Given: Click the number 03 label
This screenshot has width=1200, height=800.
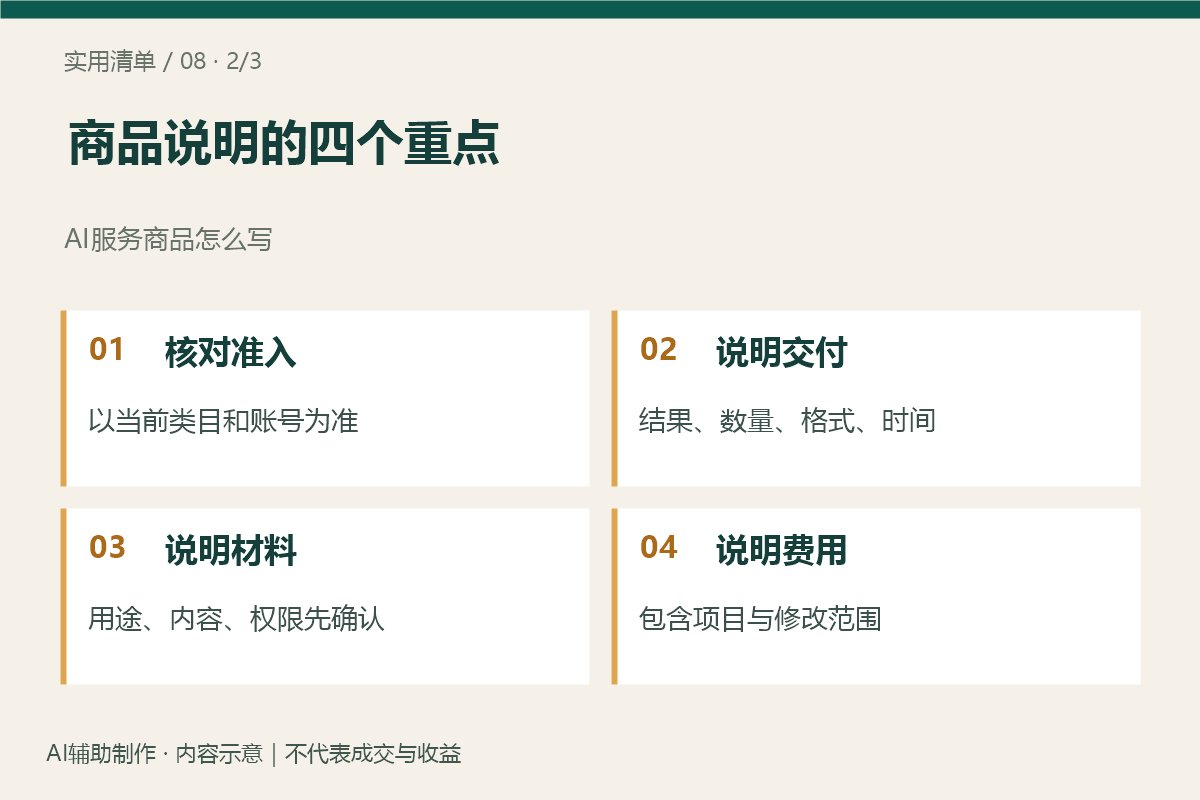Looking at the screenshot, I should [107, 548].
